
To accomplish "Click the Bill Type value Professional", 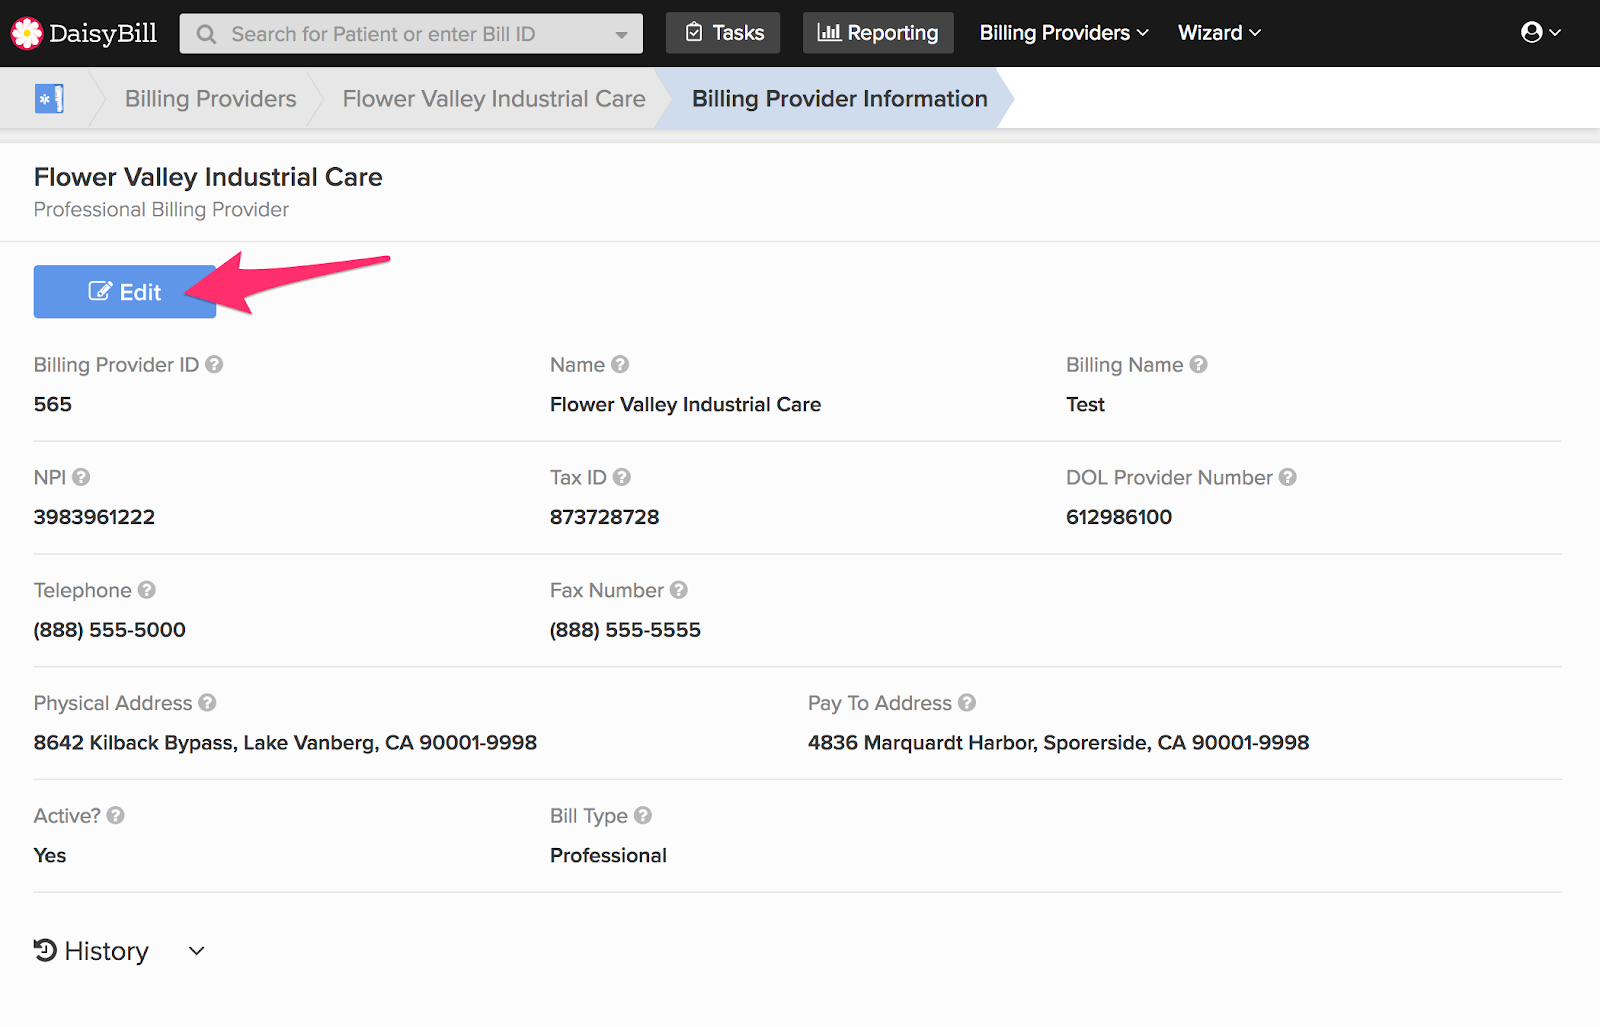I will point(608,855).
